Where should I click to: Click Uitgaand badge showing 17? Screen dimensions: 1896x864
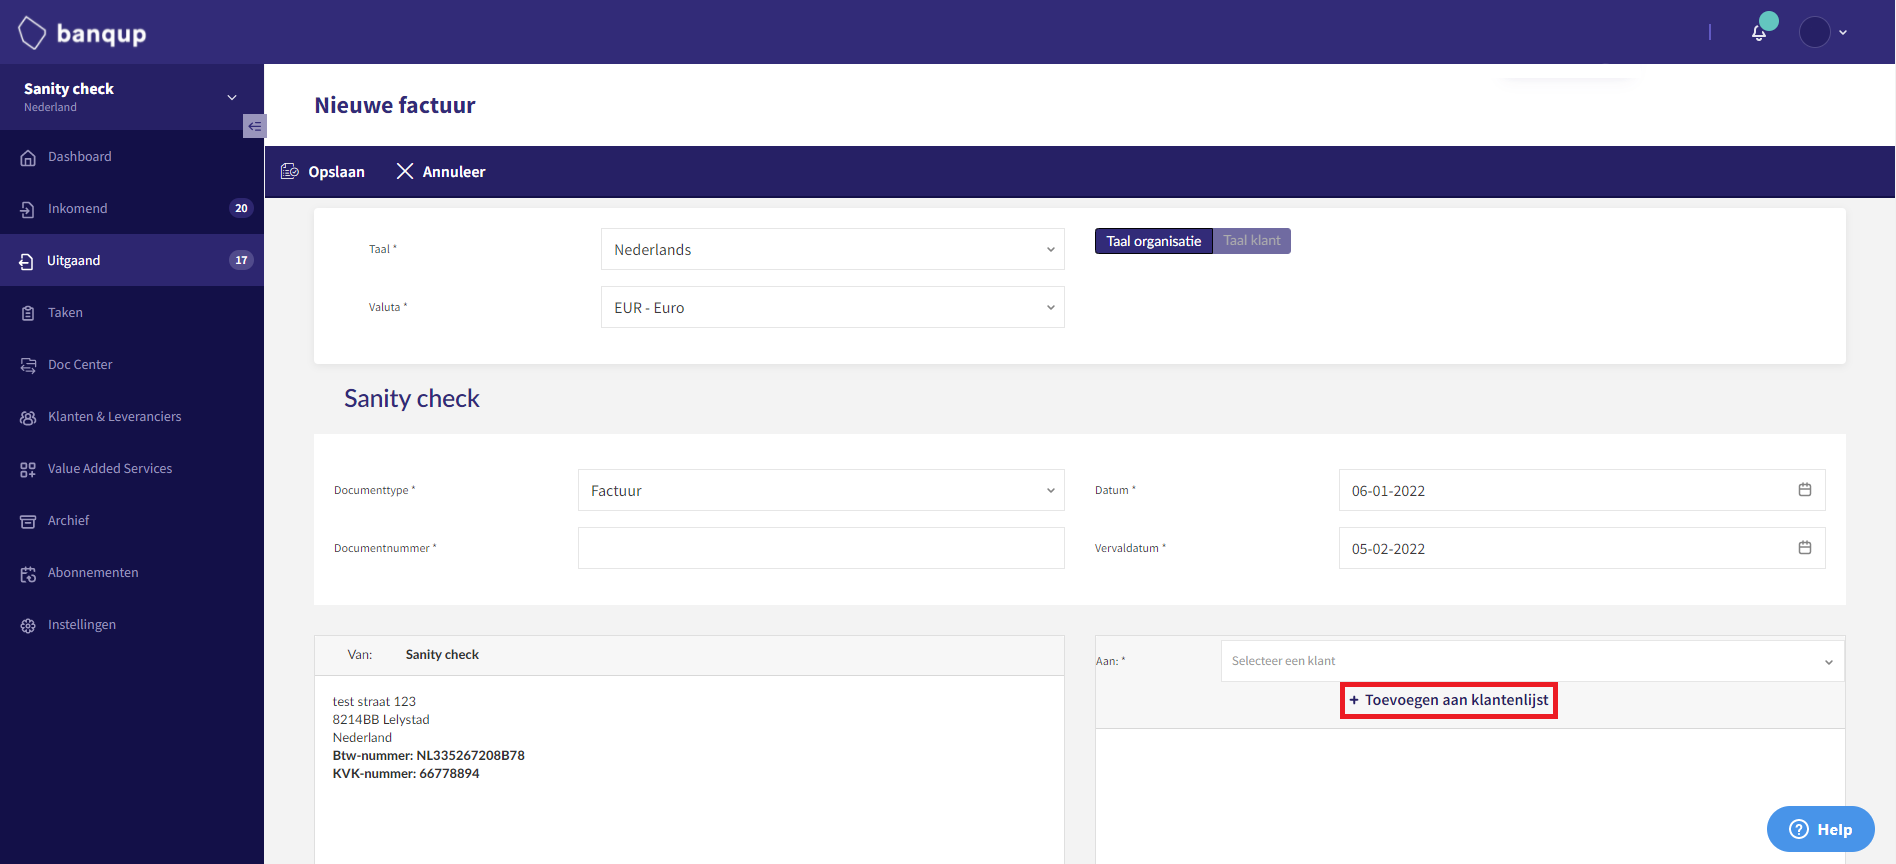(241, 260)
